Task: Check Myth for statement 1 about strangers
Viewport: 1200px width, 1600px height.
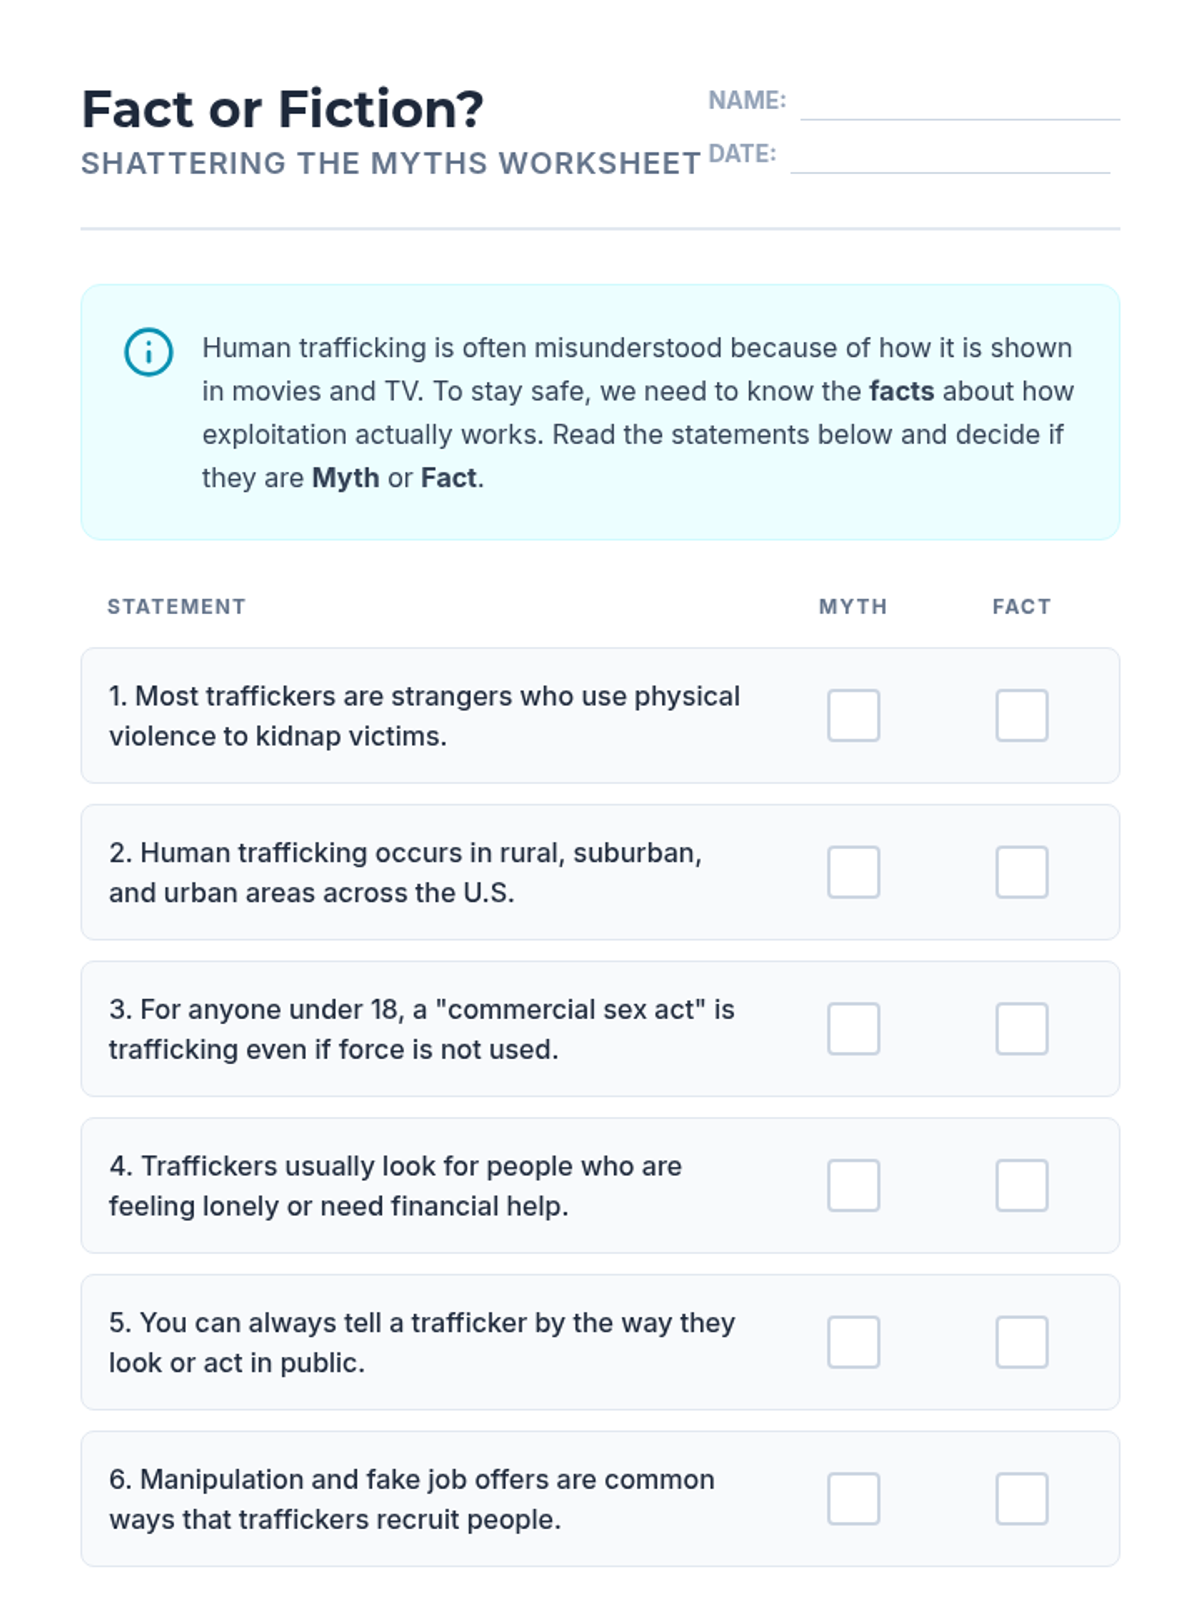Action: point(853,715)
